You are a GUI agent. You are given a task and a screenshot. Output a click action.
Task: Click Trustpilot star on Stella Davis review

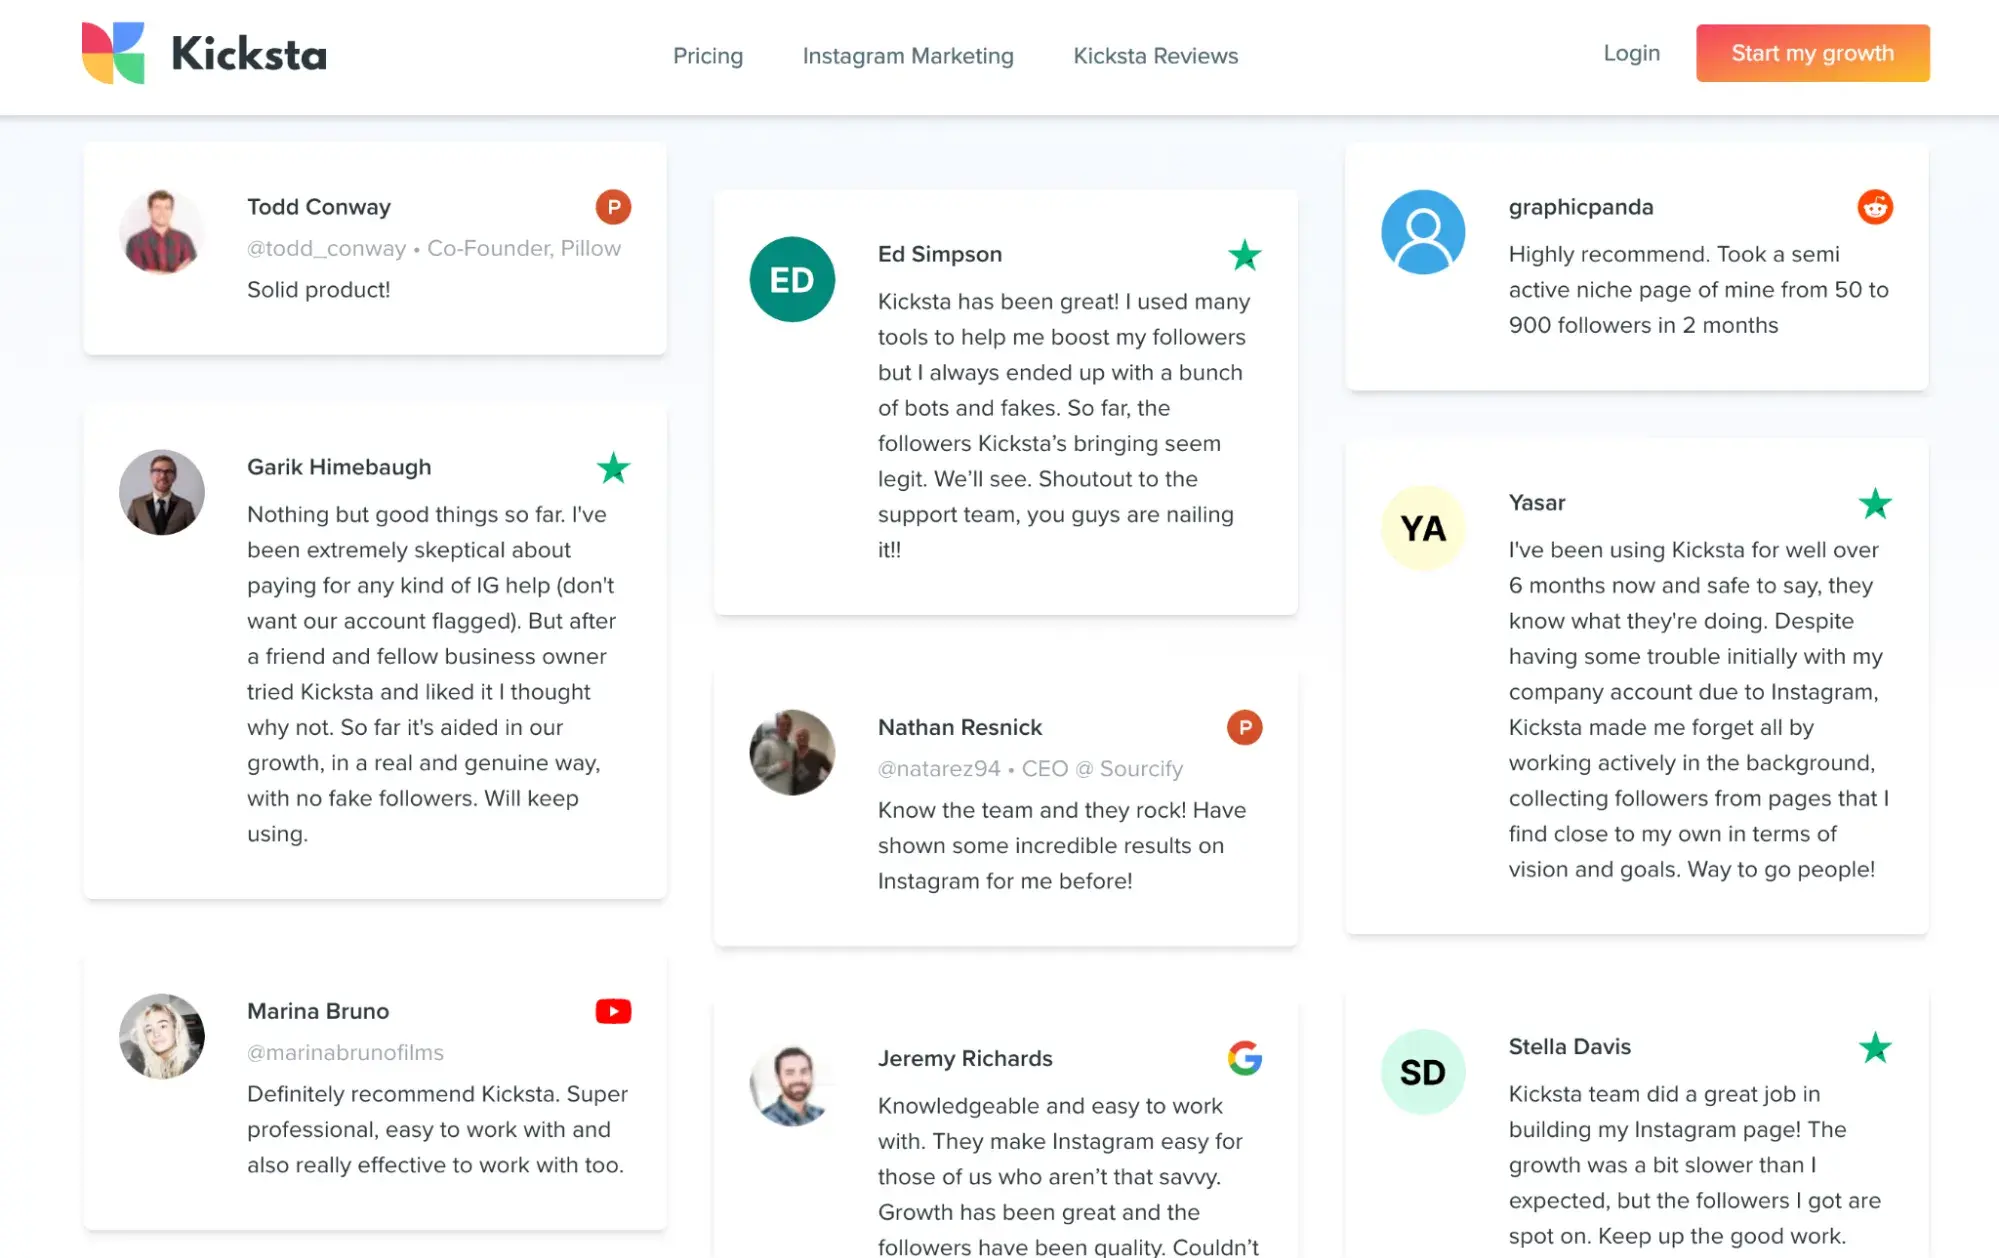[1875, 1047]
